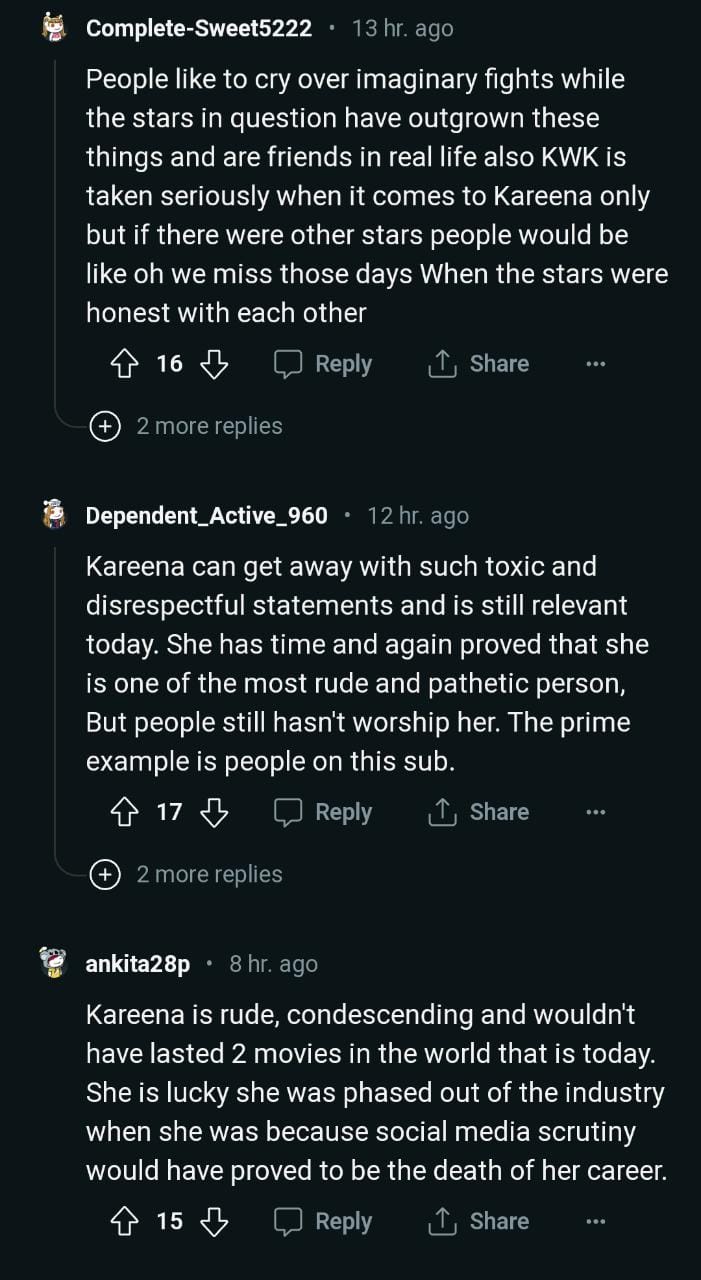
Task: Share ankita28p's comment
Action: (x=479, y=1221)
